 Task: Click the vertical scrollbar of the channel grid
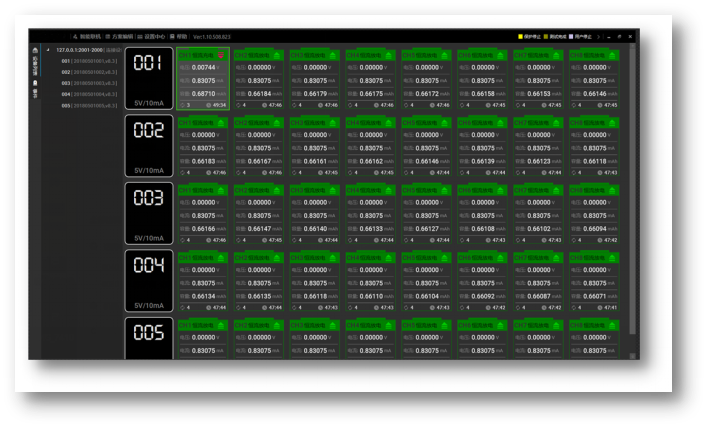tap(633, 190)
